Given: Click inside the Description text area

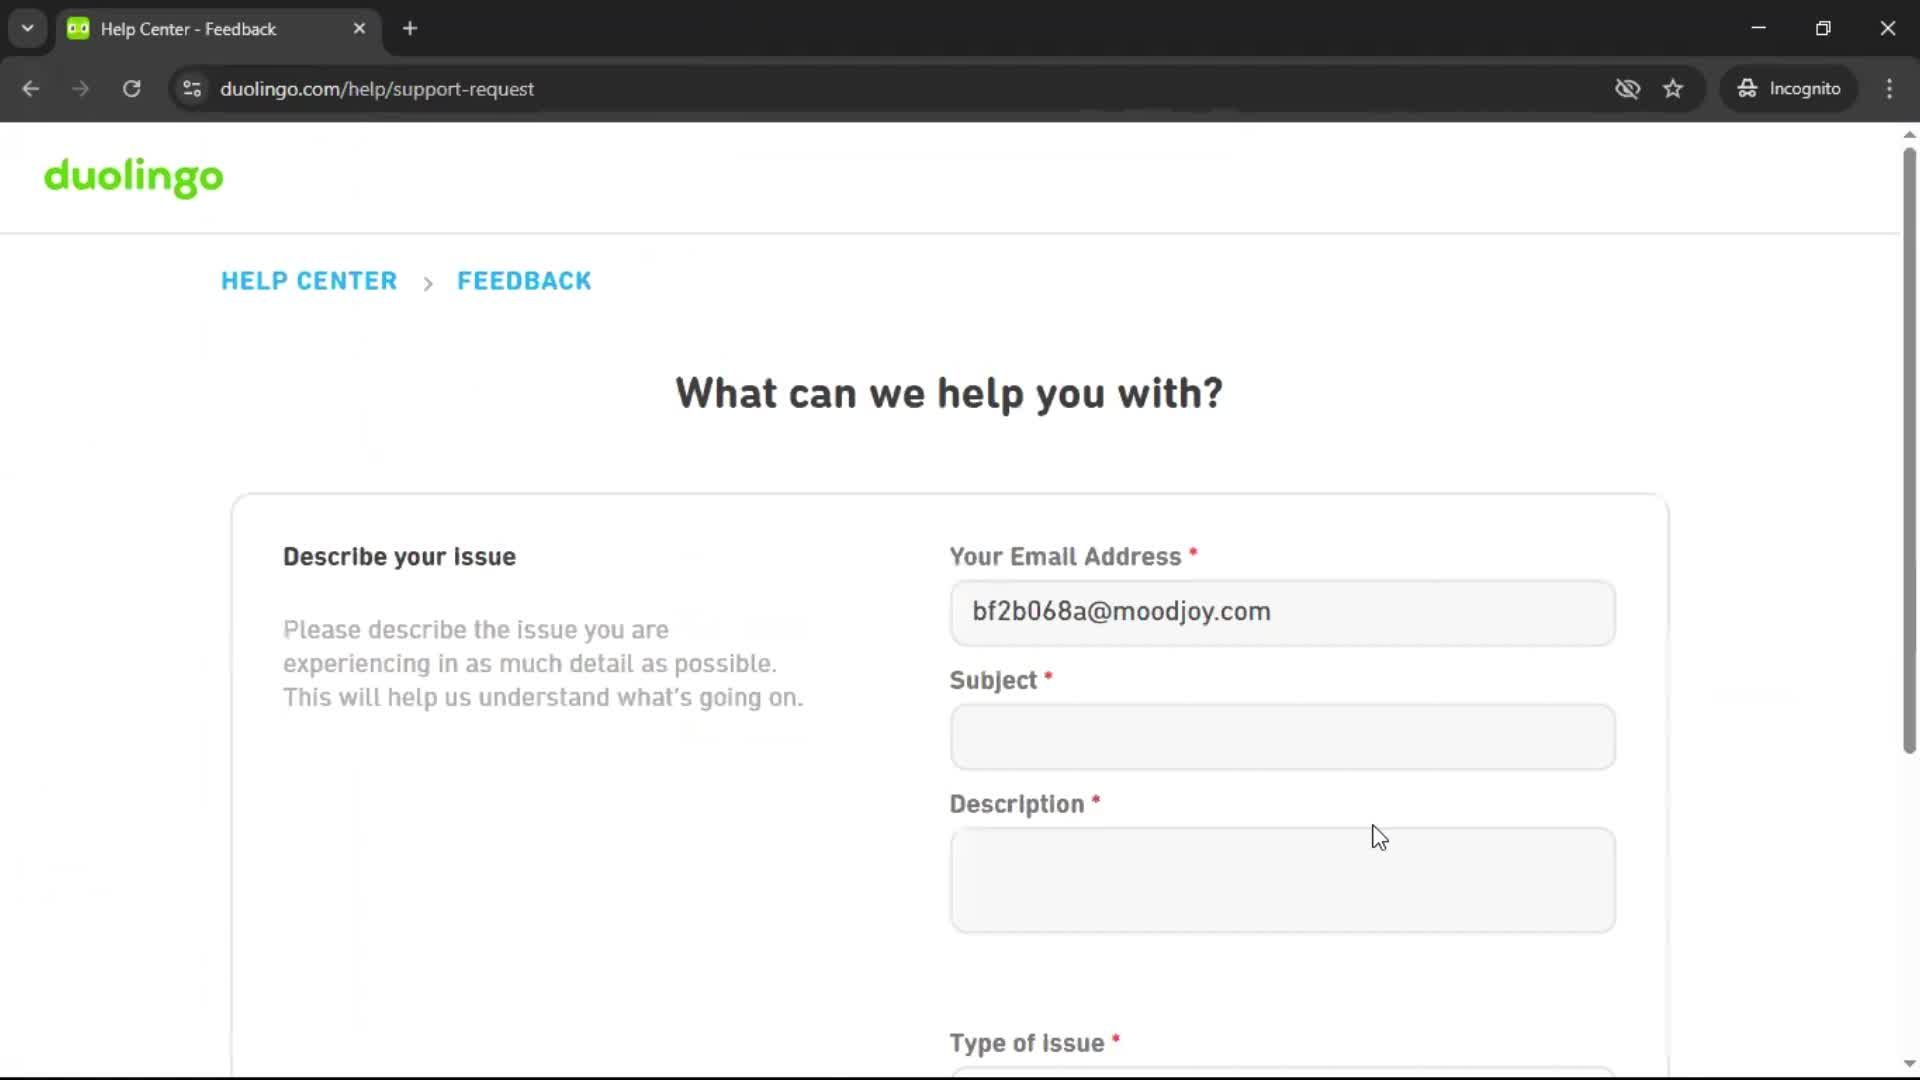Looking at the screenshot, I should [x=1281, y=880].
